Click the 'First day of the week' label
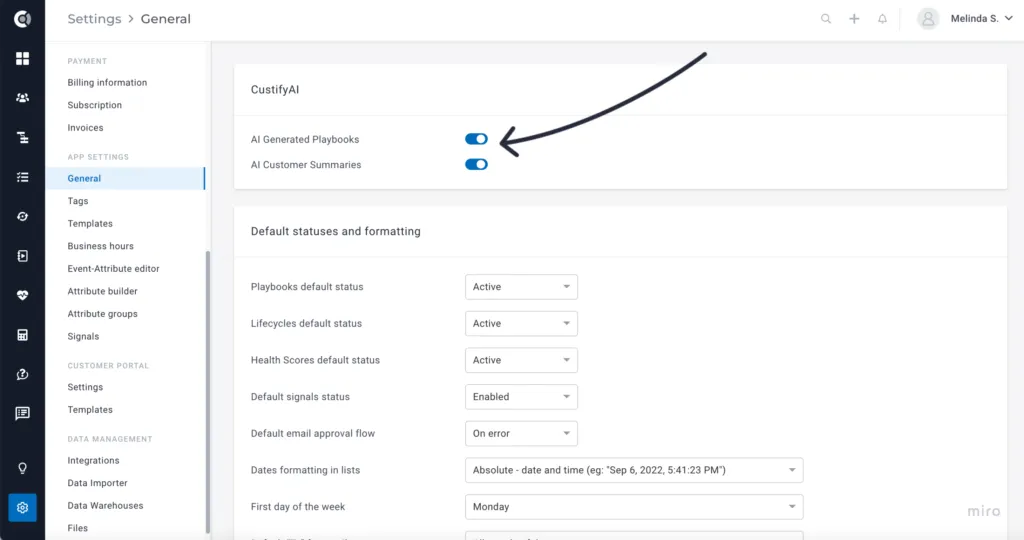The image size is (1024, 540). (x=298, y=507)
